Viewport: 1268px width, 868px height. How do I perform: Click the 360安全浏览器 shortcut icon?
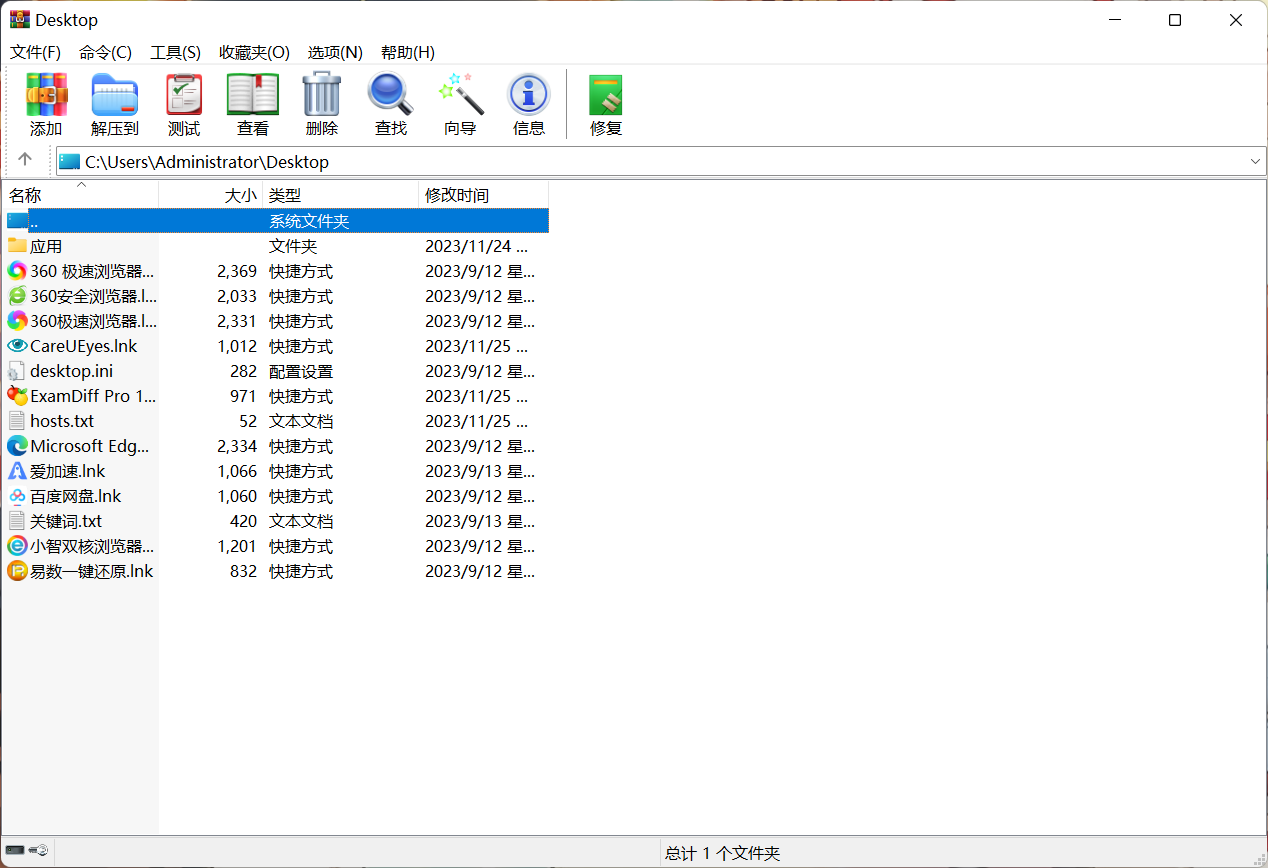coord(17,296)
